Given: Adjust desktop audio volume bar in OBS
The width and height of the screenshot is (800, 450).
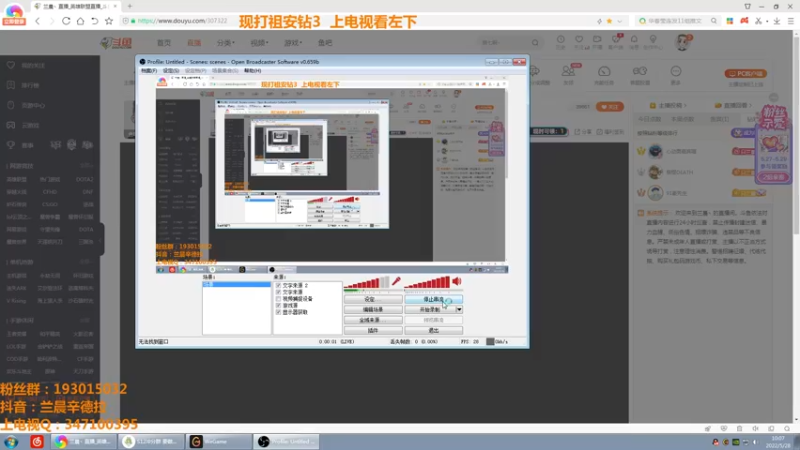Looking at the screenshot, I should [x=428, y=283].
